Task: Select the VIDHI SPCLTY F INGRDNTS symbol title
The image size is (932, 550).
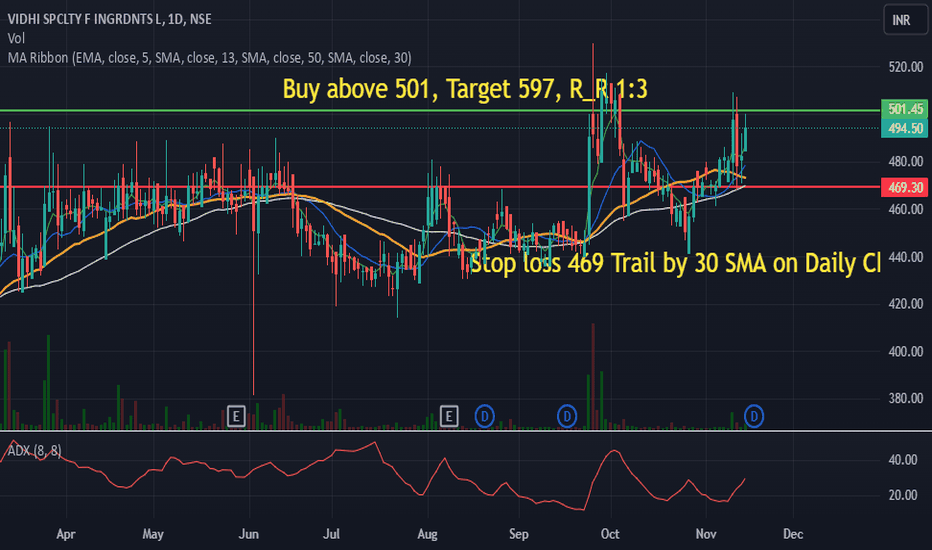Action: (109, 19)
